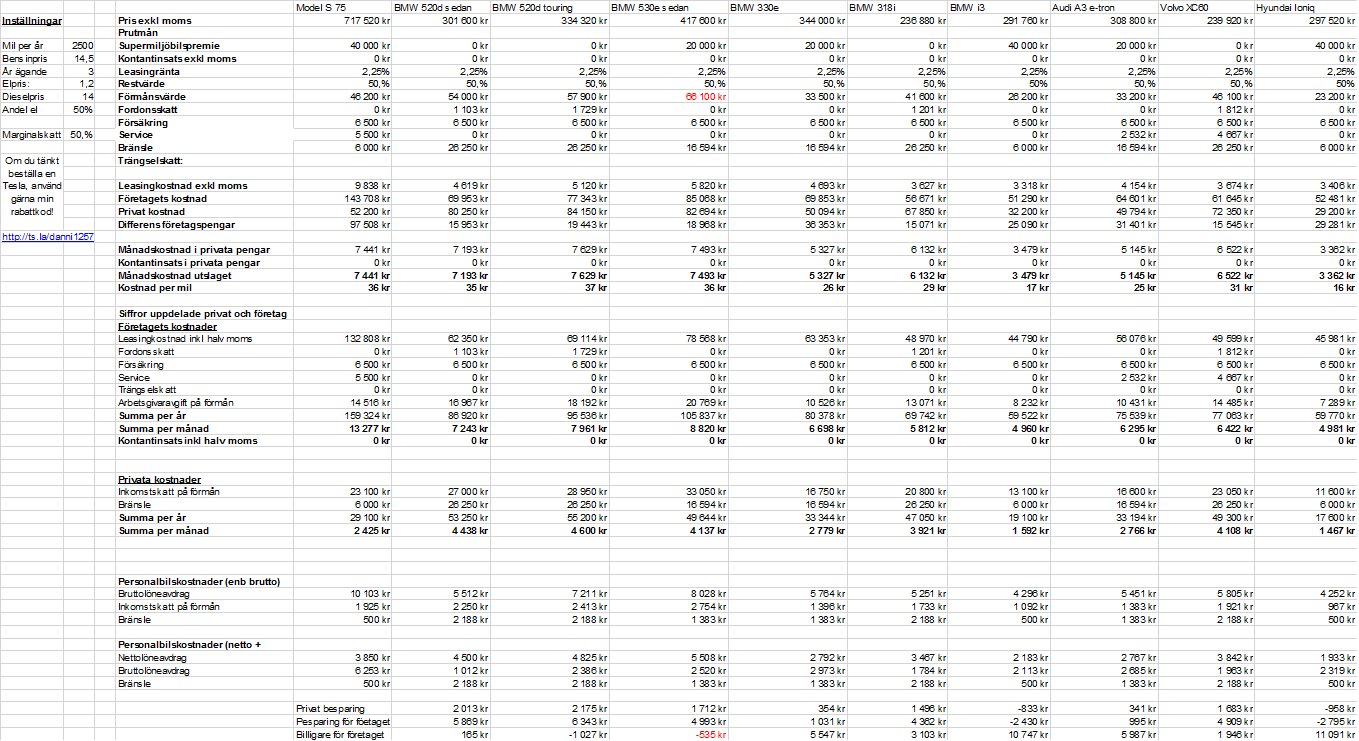Viewport: 1359px width, 741px height.
Task: Click the 143 708 kr Företagets kostnad cell
Action: click(367, 199)
